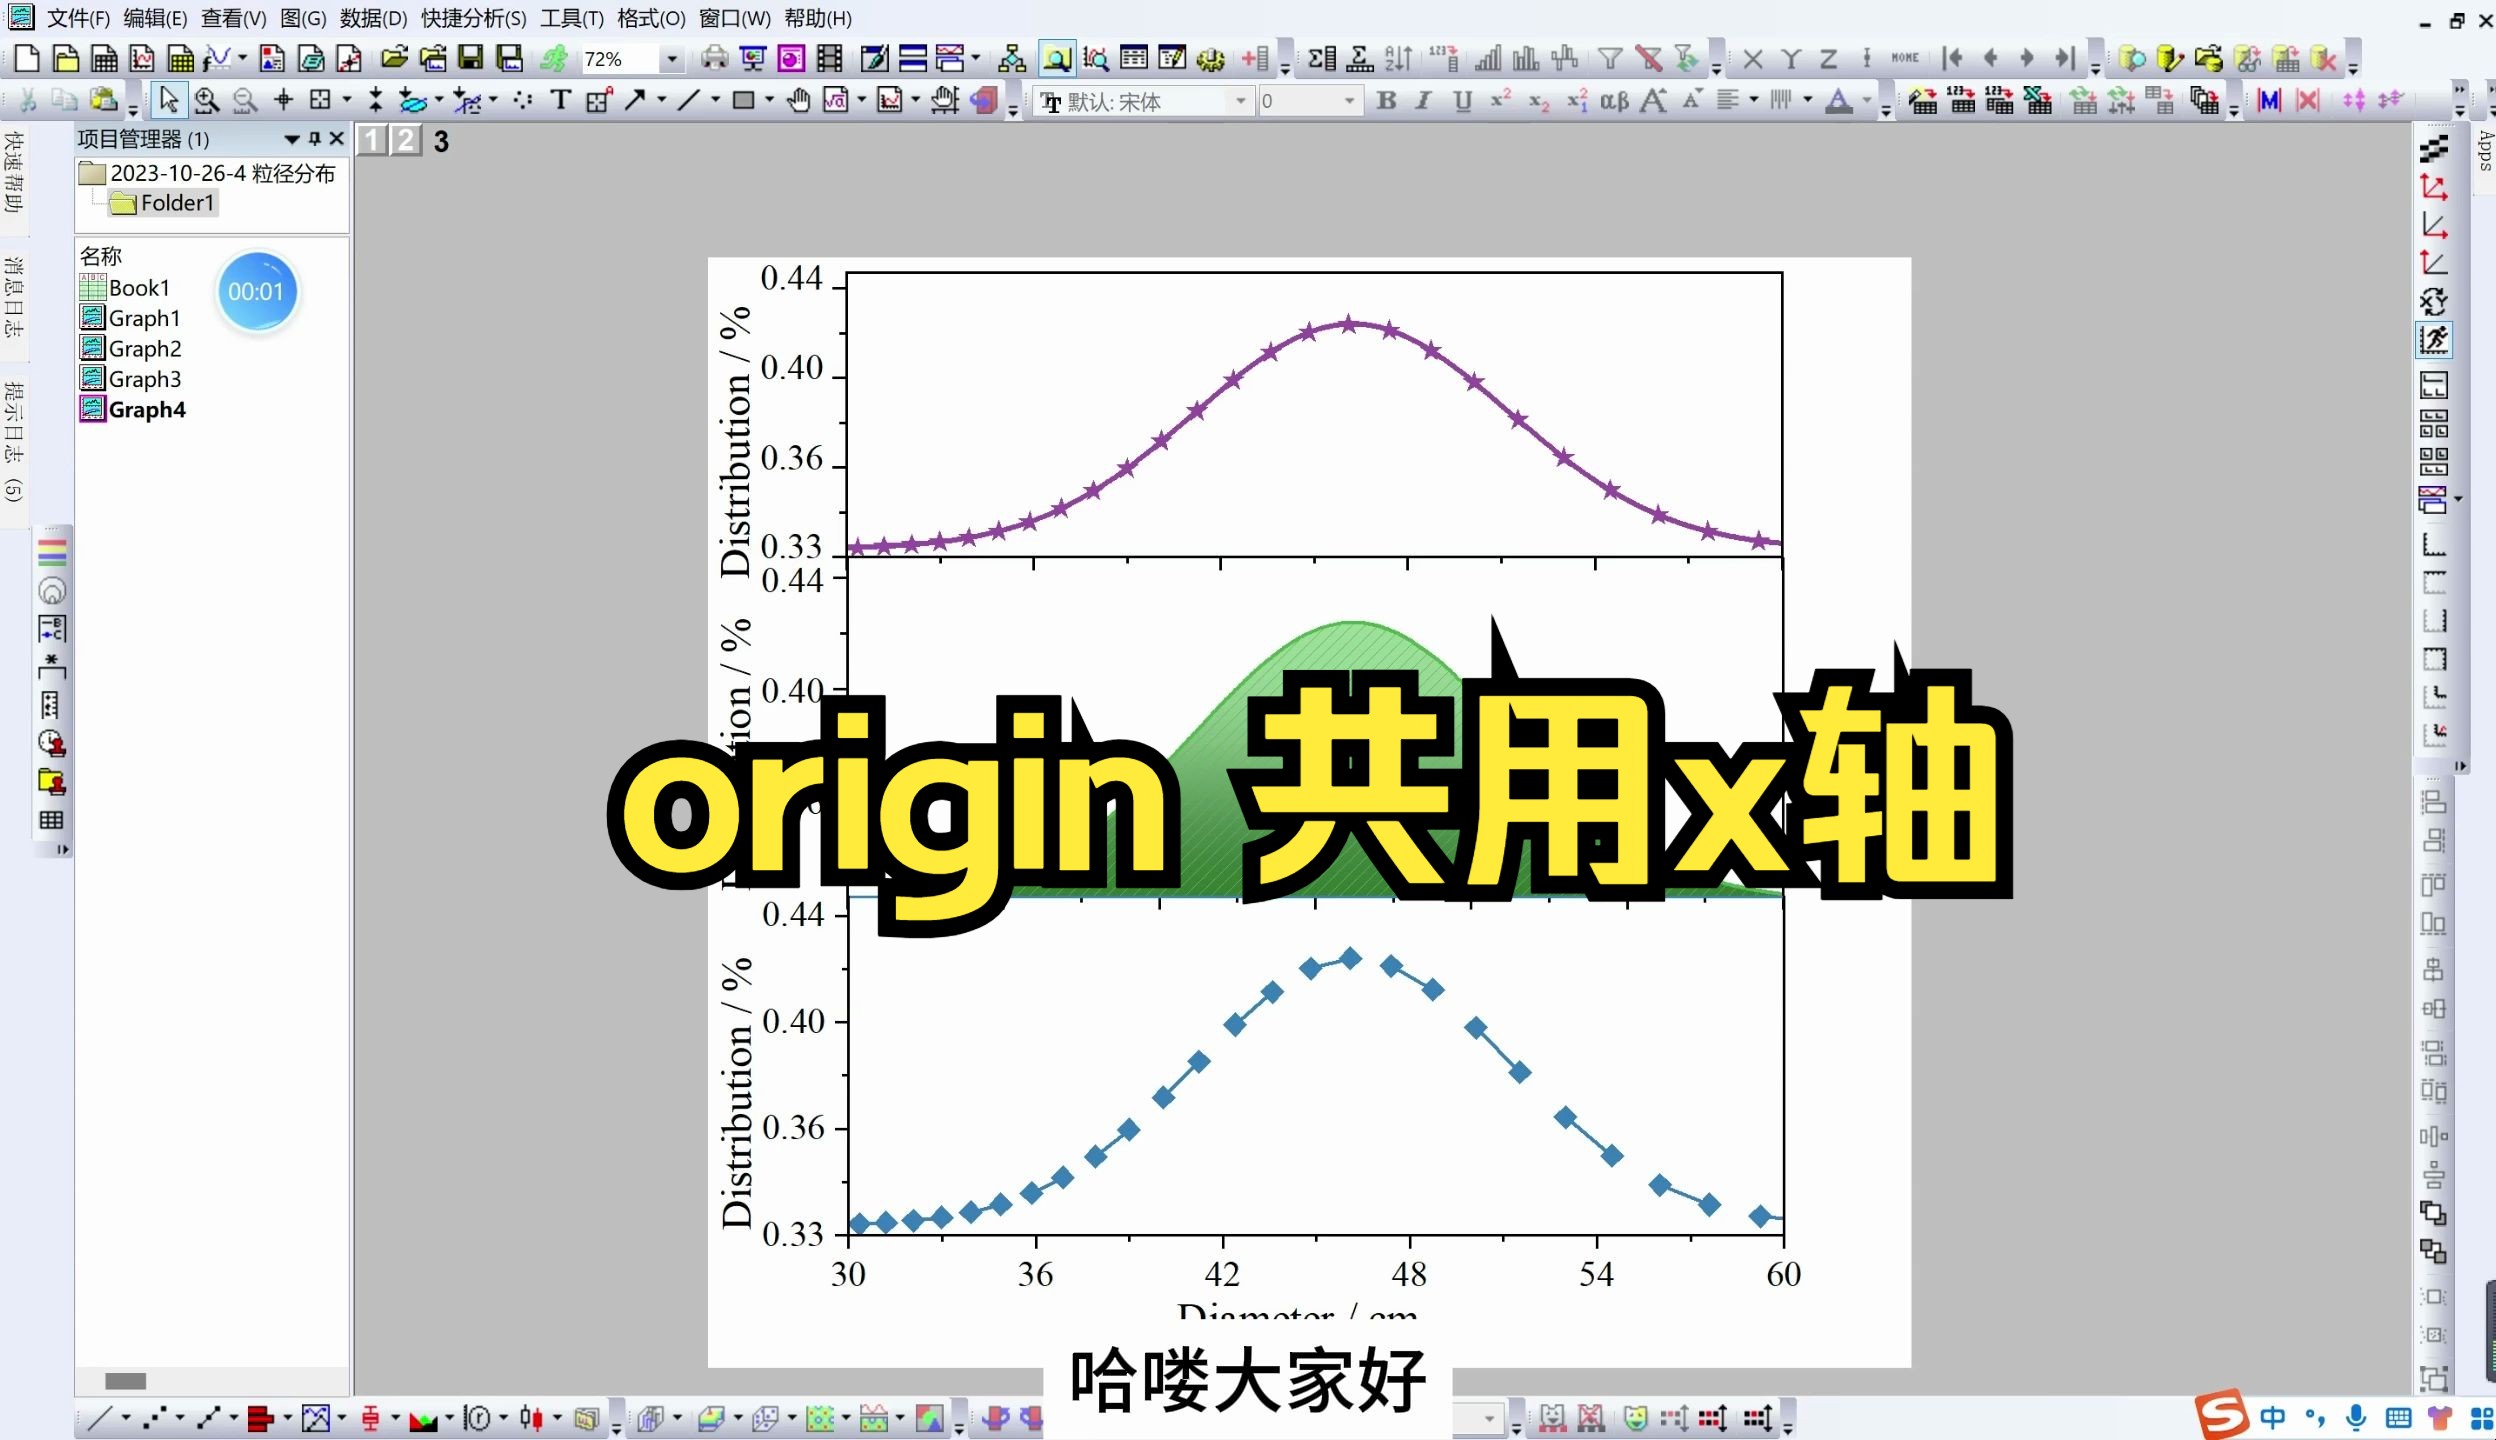
Task: Toggle pin on the project manager panel
Action: [x=315, y=139]
